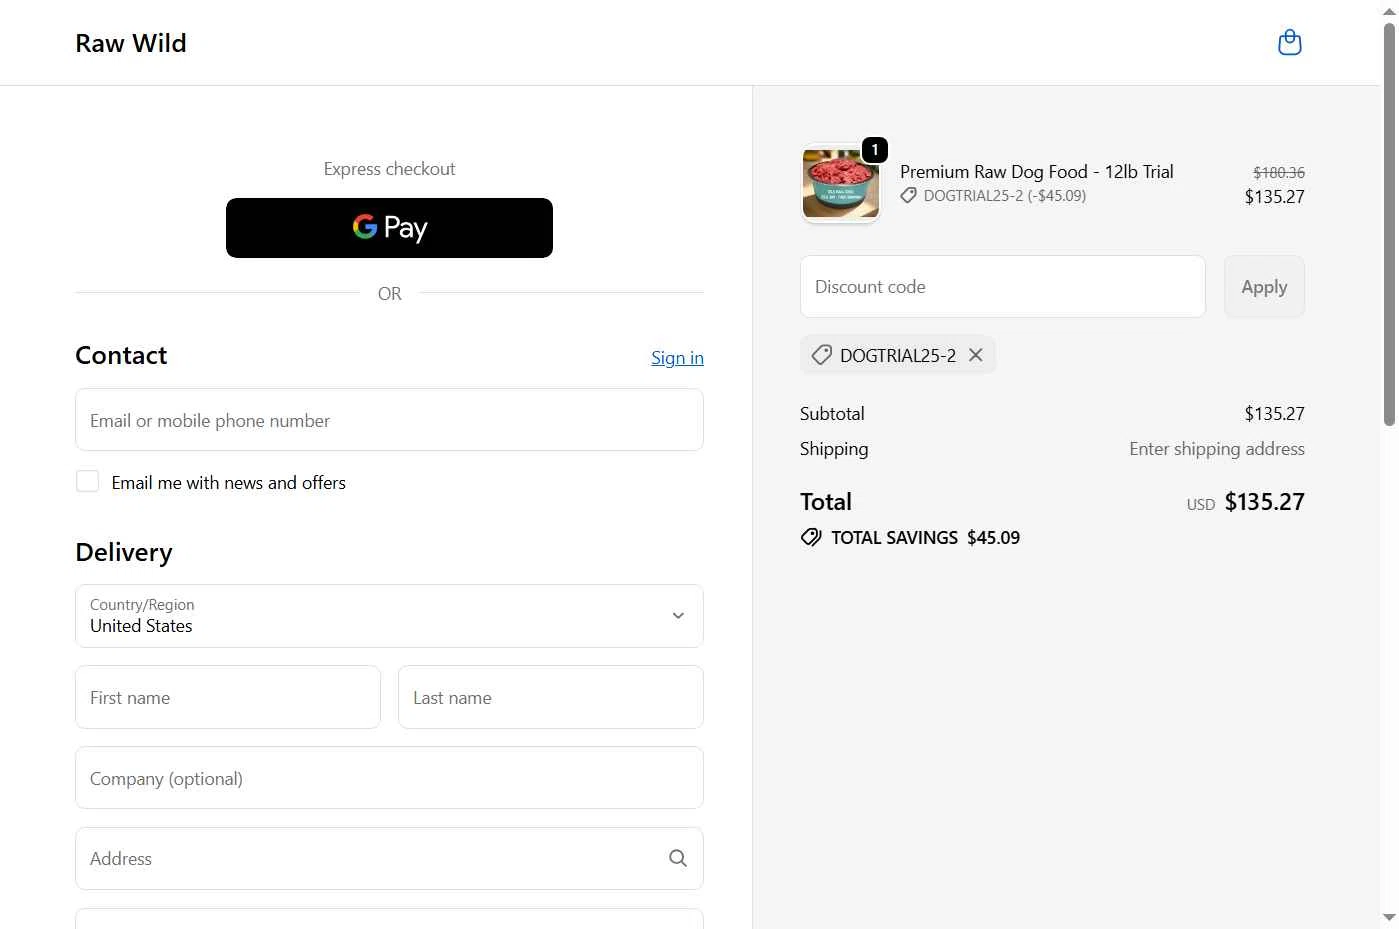Click the Express checkout label
The width and height of the screenshot is (1399, 929).
click(x=389, y=169)
